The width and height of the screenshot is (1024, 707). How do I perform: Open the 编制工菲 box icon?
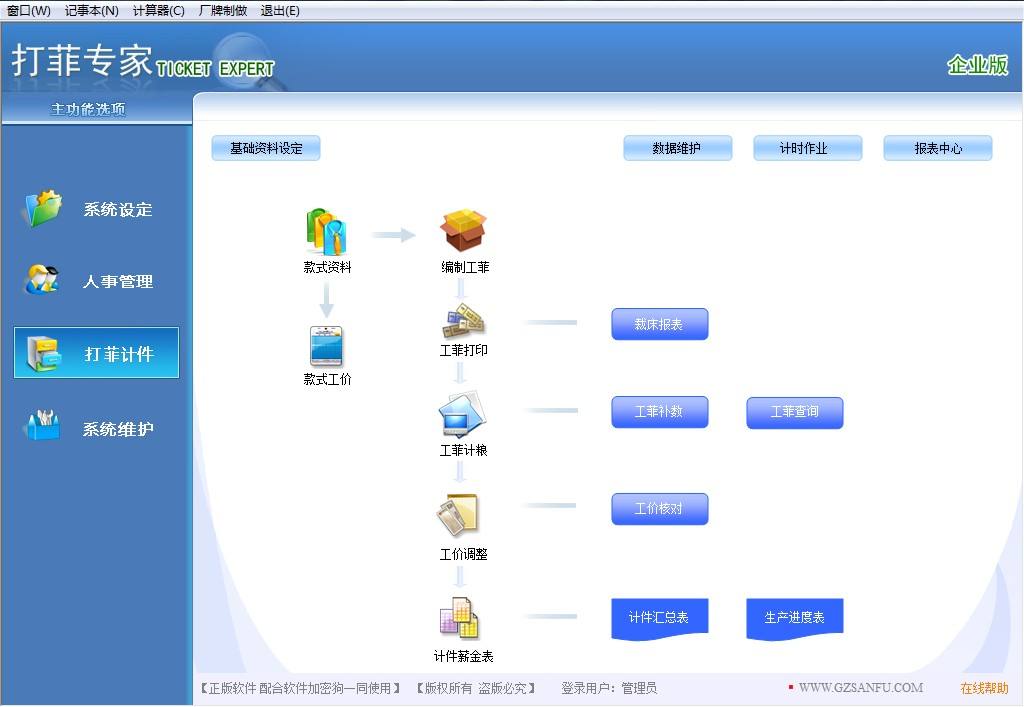(x=463, y=230)
